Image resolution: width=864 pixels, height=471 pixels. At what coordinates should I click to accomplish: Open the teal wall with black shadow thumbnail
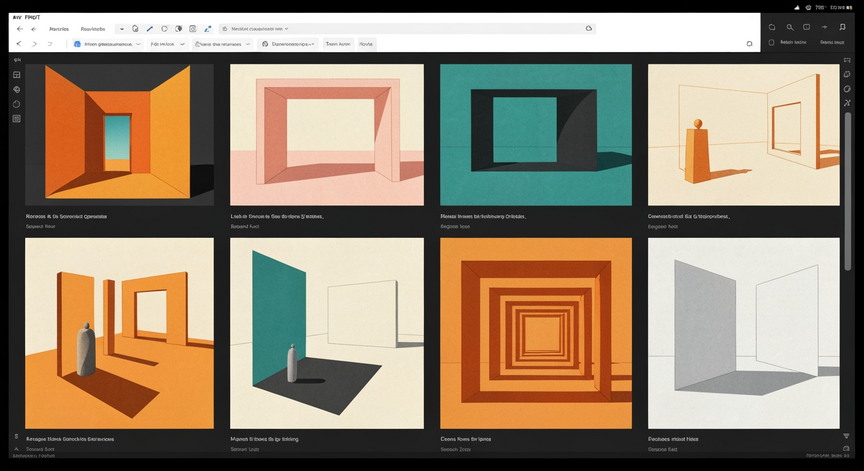coord(327,333)
